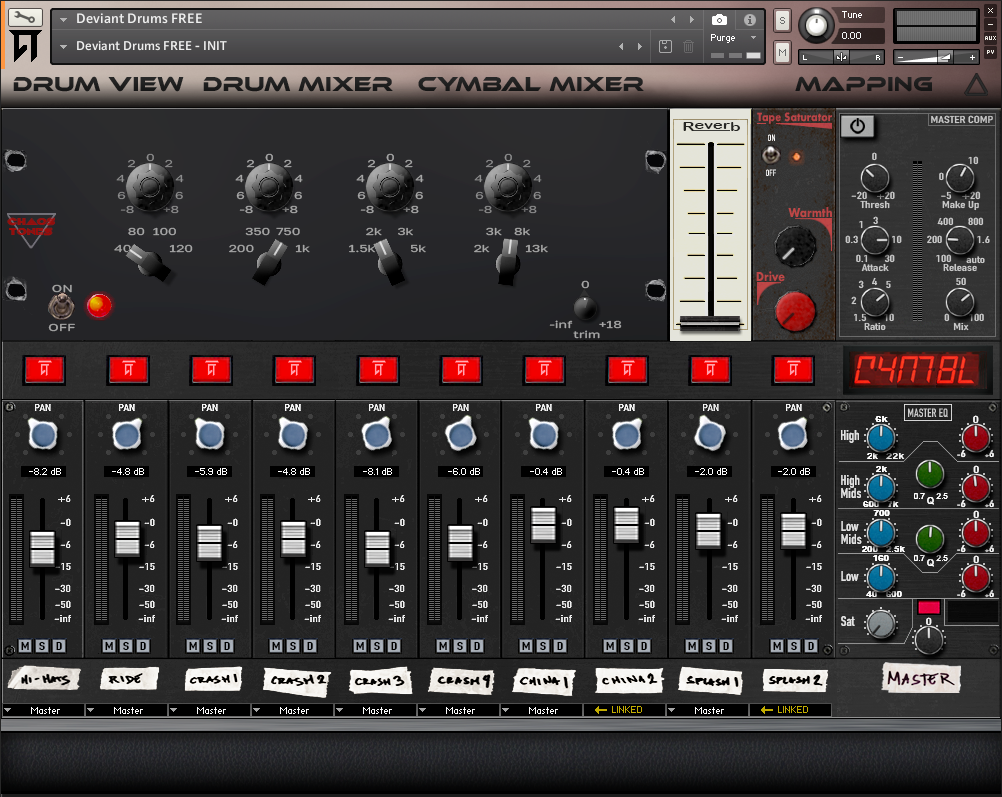Open the Deviant Drums FREE - INIT preset dropdown

63,47
